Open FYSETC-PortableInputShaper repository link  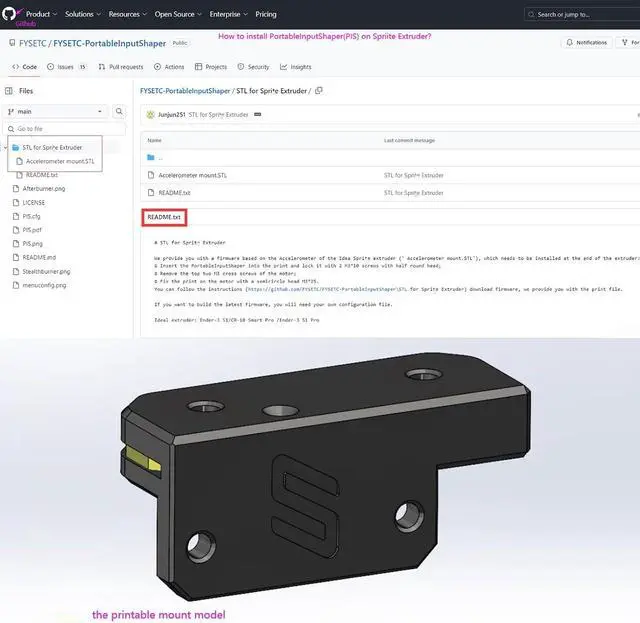109,43
